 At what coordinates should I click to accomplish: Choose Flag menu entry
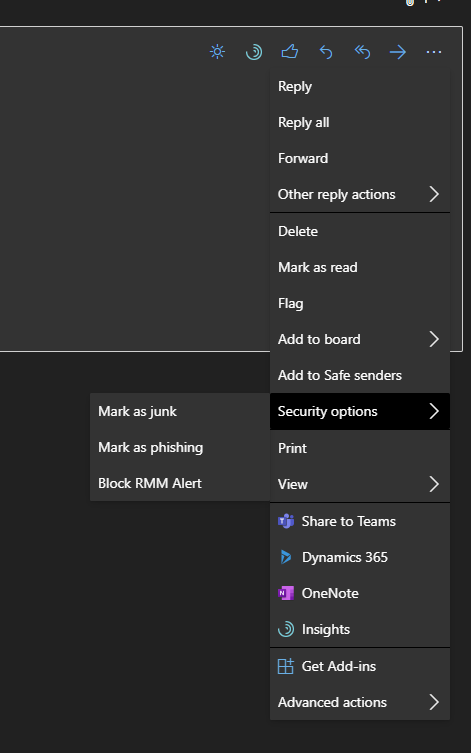click(x=360, y=304)
